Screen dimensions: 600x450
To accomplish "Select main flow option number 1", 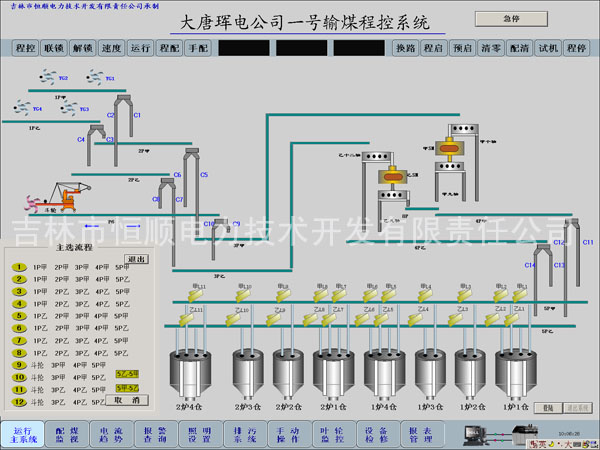I will tap(19, 268).
